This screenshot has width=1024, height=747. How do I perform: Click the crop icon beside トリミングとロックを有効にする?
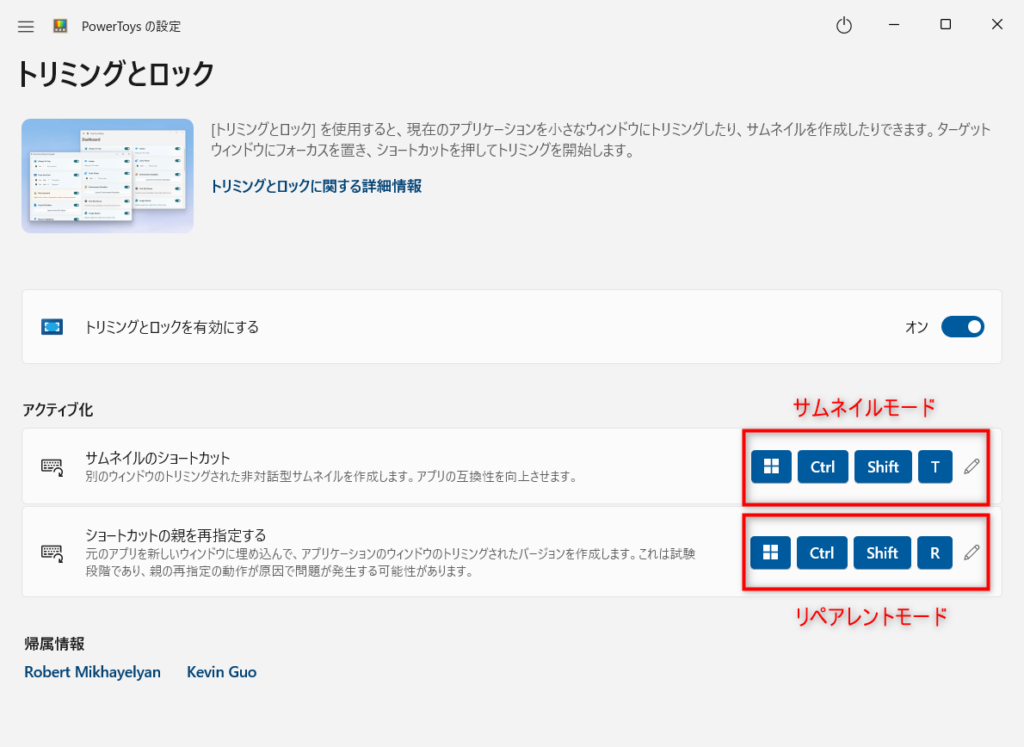click(52, 326)
